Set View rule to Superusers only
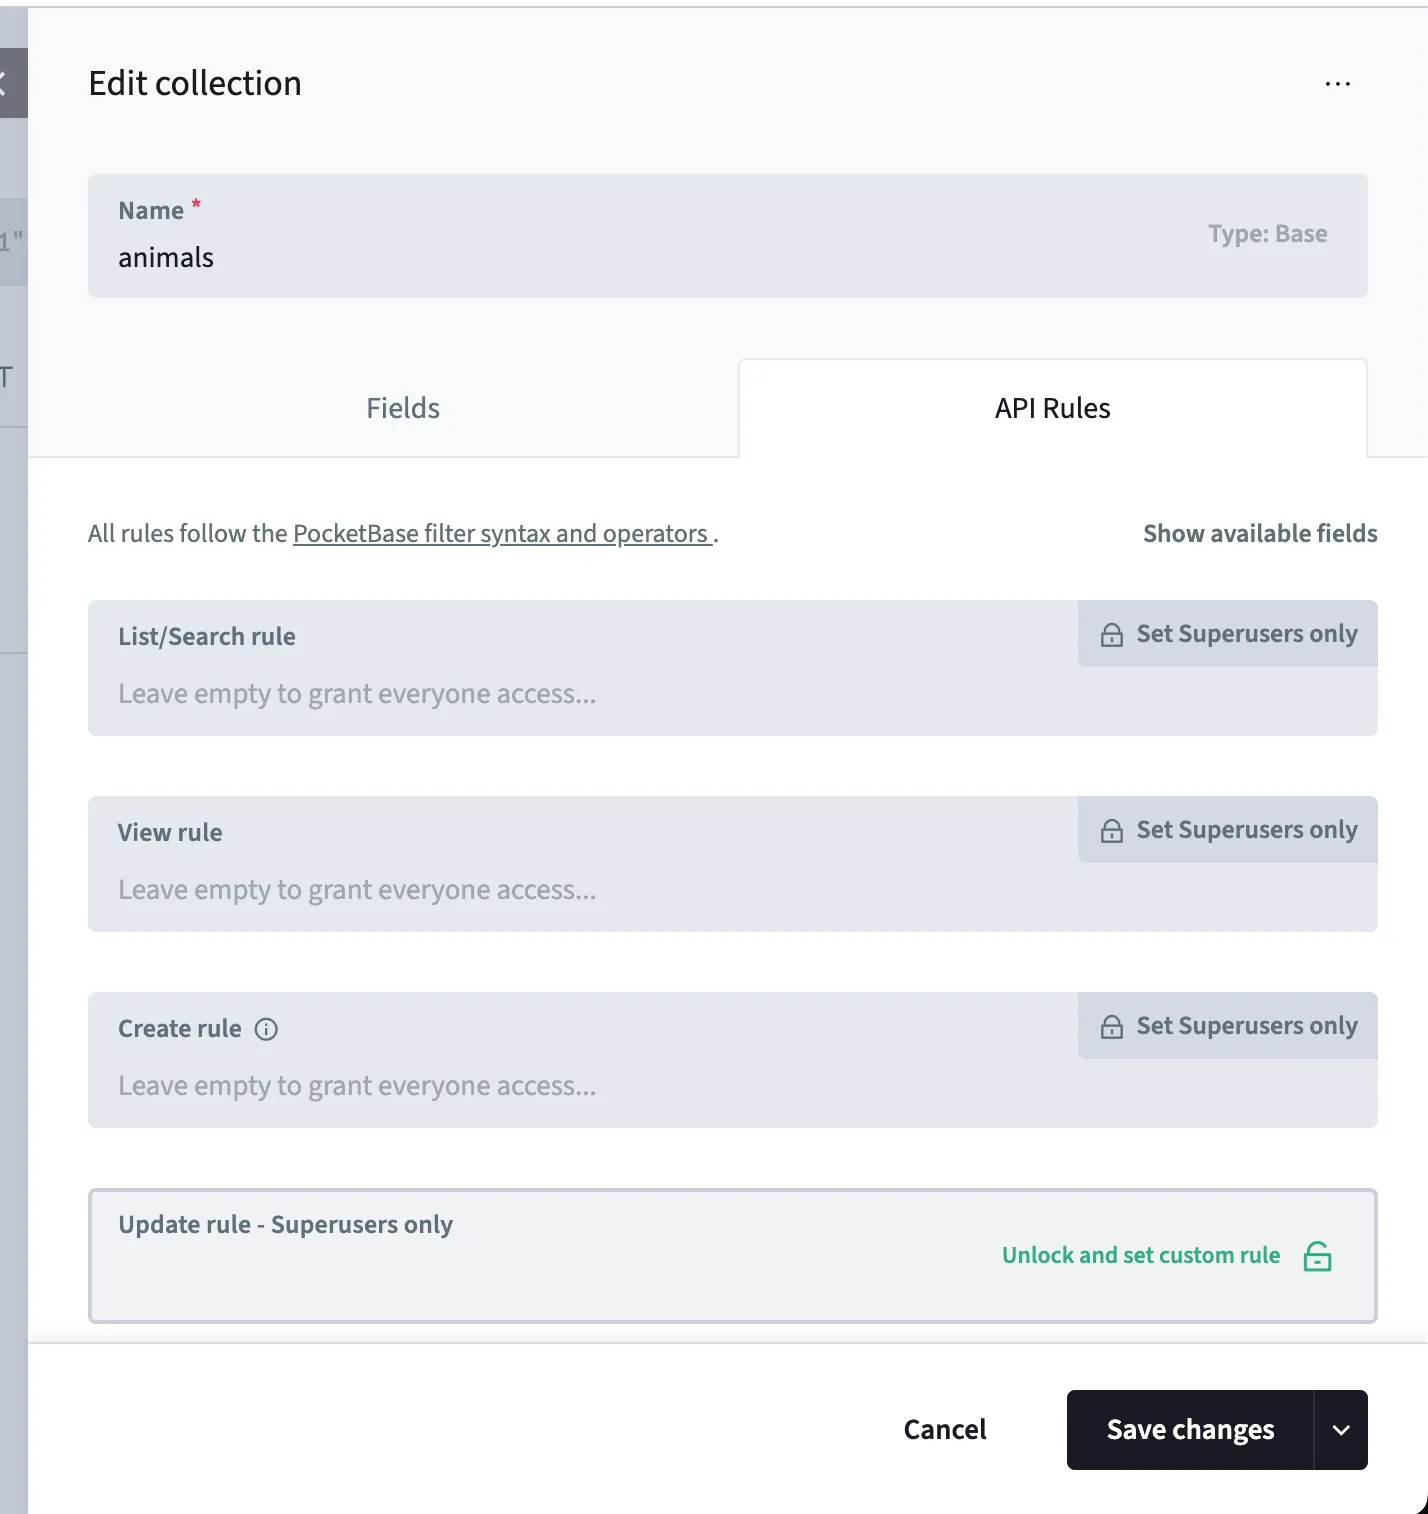Viewport: 1428px width, 1514px height. (x=1246, y=830)
